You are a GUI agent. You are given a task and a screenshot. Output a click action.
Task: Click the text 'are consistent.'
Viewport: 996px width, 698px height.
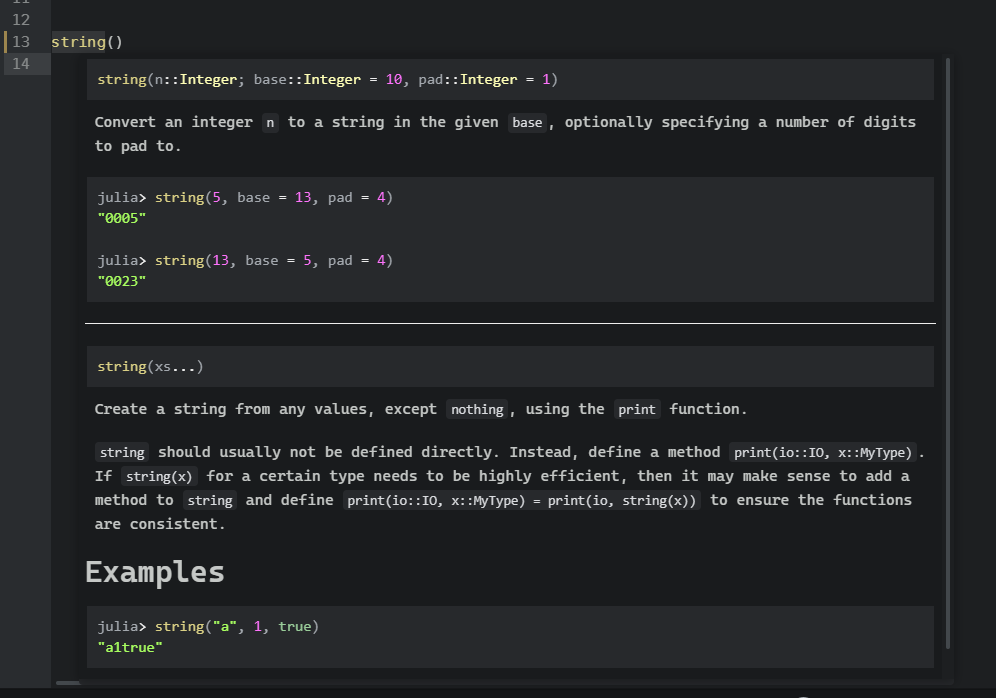160,524
